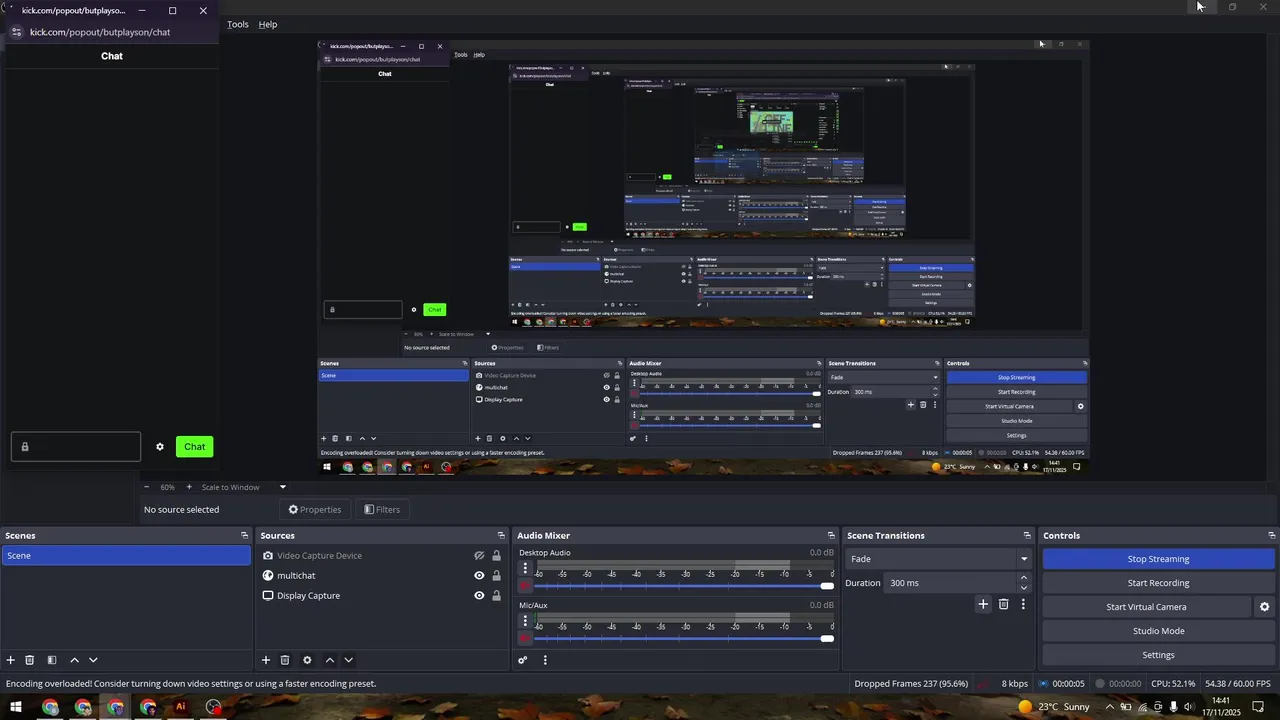Viewport: 1280px width, 720px height.
Task: Remove scene transition with trash icon
Action: [1004, 604]
